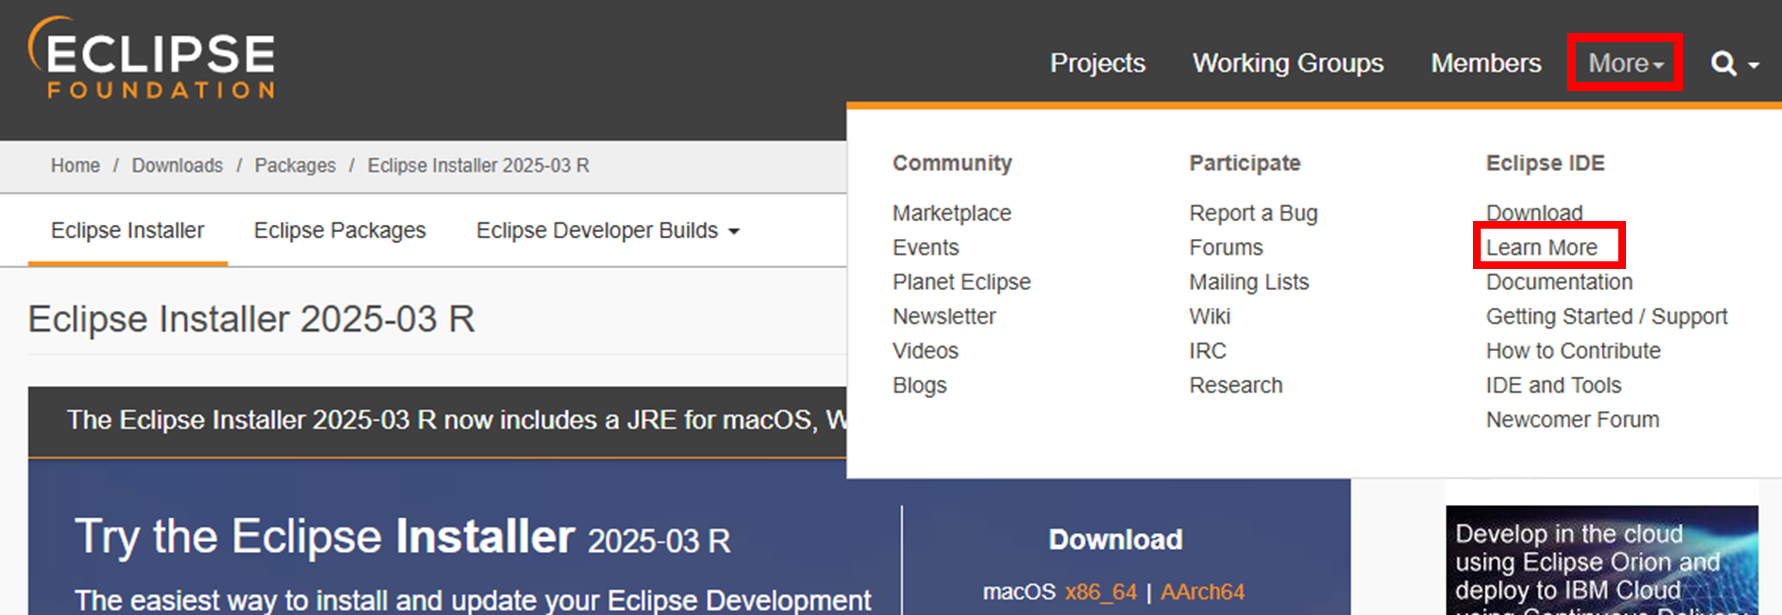Open the Wiki link
Viewport: 1782px width, 615px height.
1210,316
